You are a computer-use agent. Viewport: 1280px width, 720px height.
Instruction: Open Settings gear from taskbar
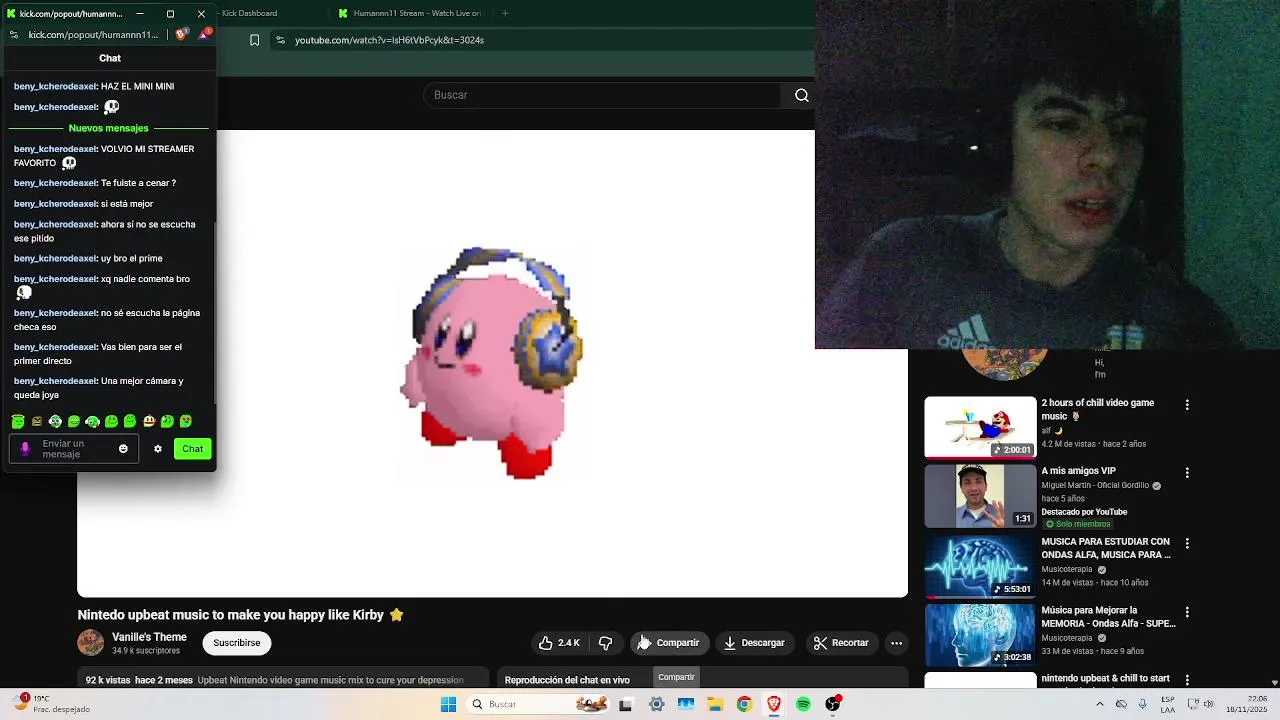point(656,704)
